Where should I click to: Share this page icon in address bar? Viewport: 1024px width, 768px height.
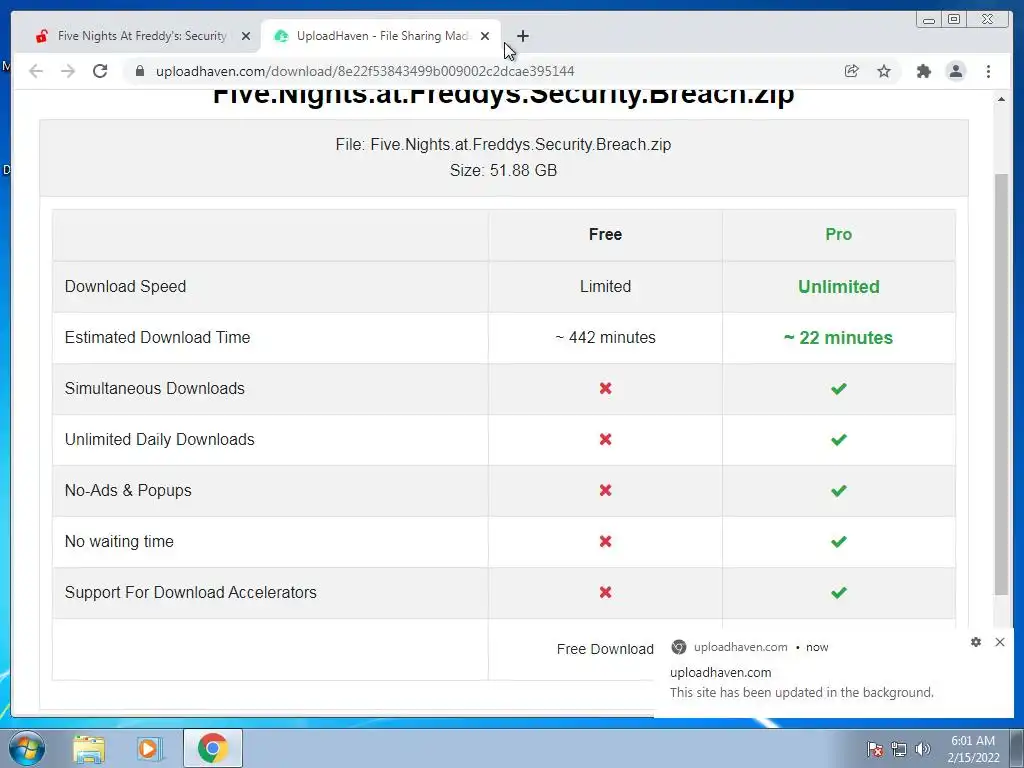852,71
